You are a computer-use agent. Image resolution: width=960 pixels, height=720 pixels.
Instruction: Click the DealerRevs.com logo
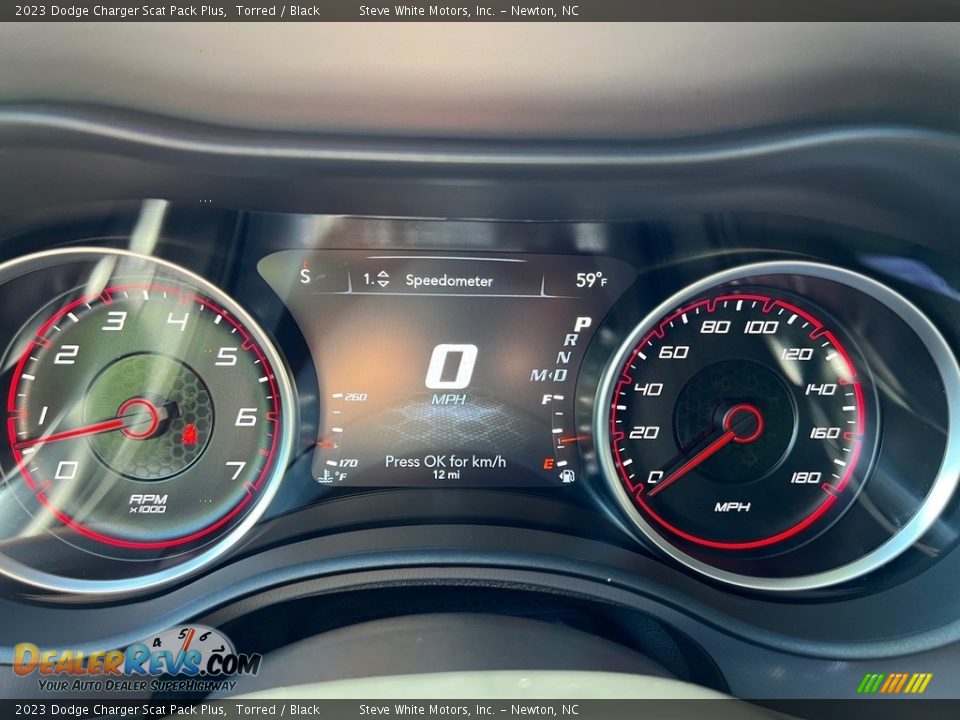(137, 661)
